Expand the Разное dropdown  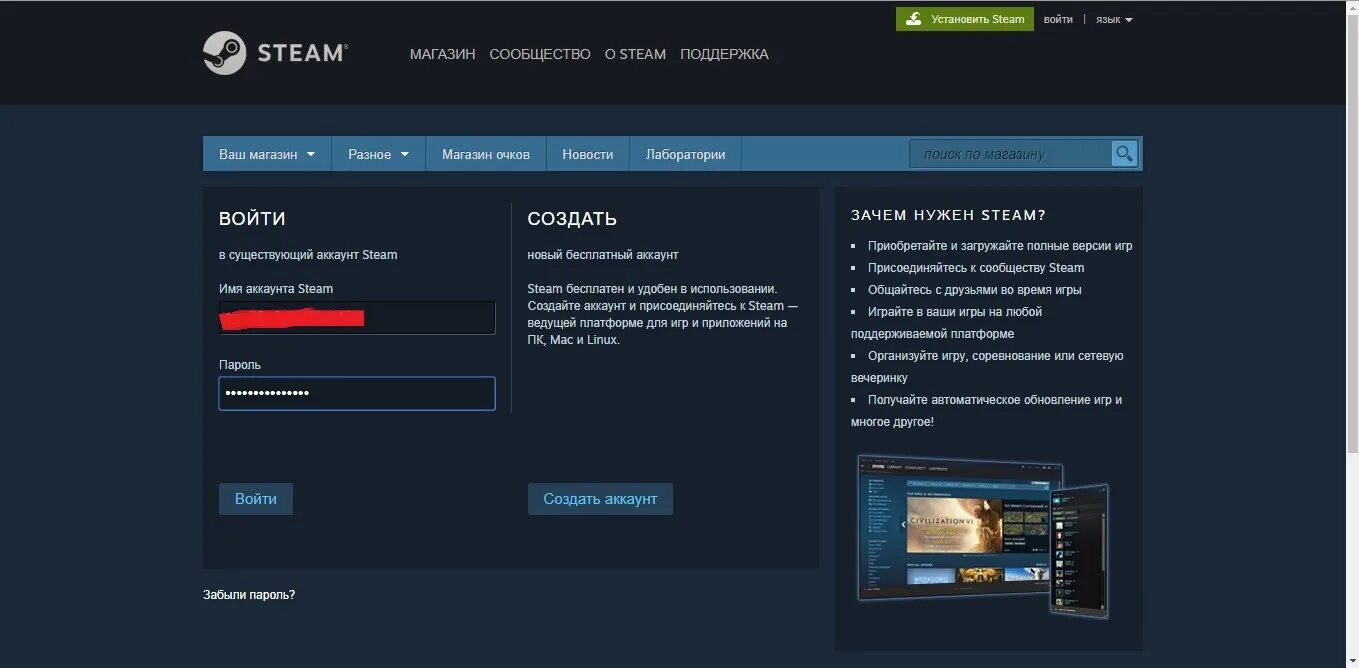point(379,154)
